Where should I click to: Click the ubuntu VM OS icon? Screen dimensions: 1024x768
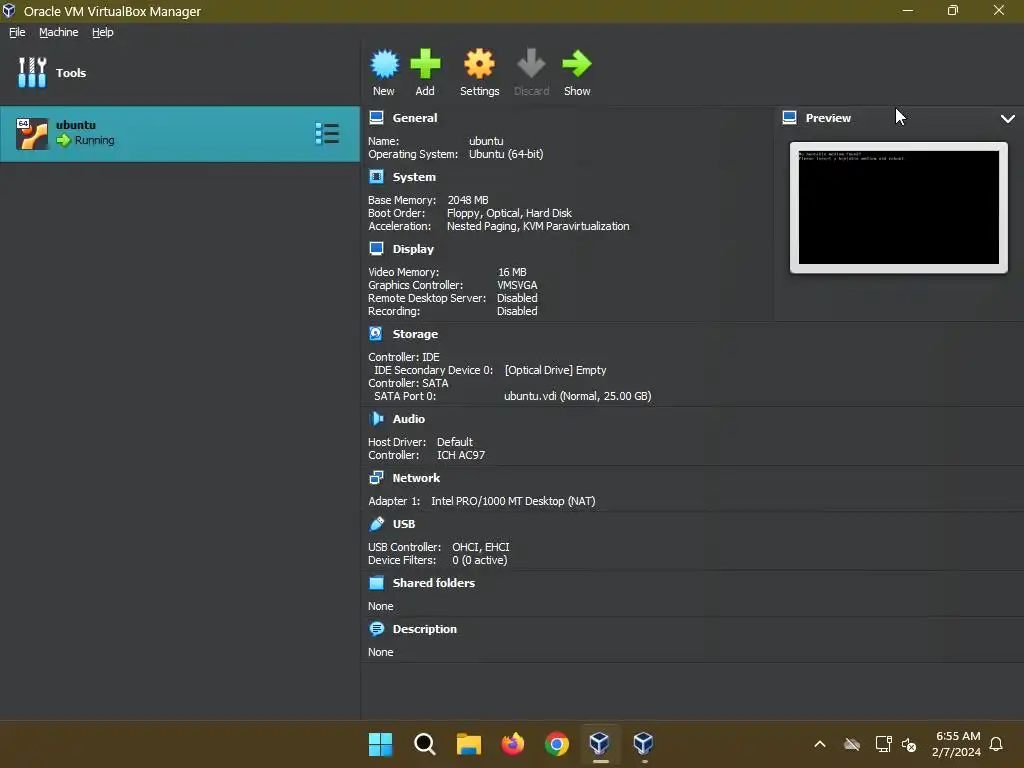(x=32, y=134)
